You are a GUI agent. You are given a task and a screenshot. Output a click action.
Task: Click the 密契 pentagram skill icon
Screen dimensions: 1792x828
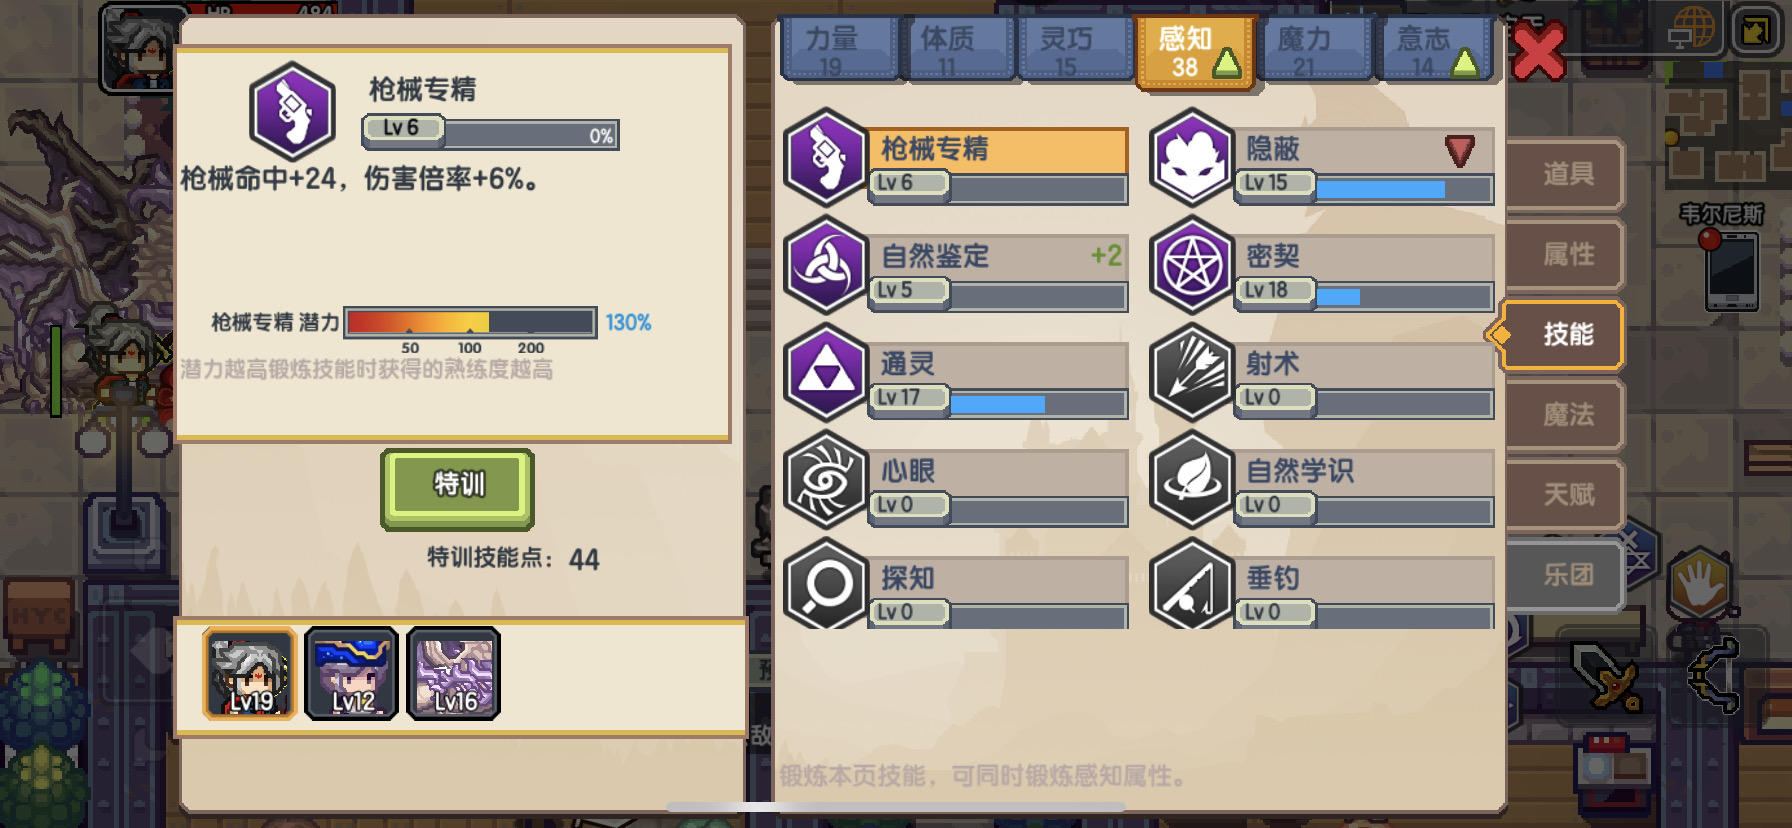1191,265
